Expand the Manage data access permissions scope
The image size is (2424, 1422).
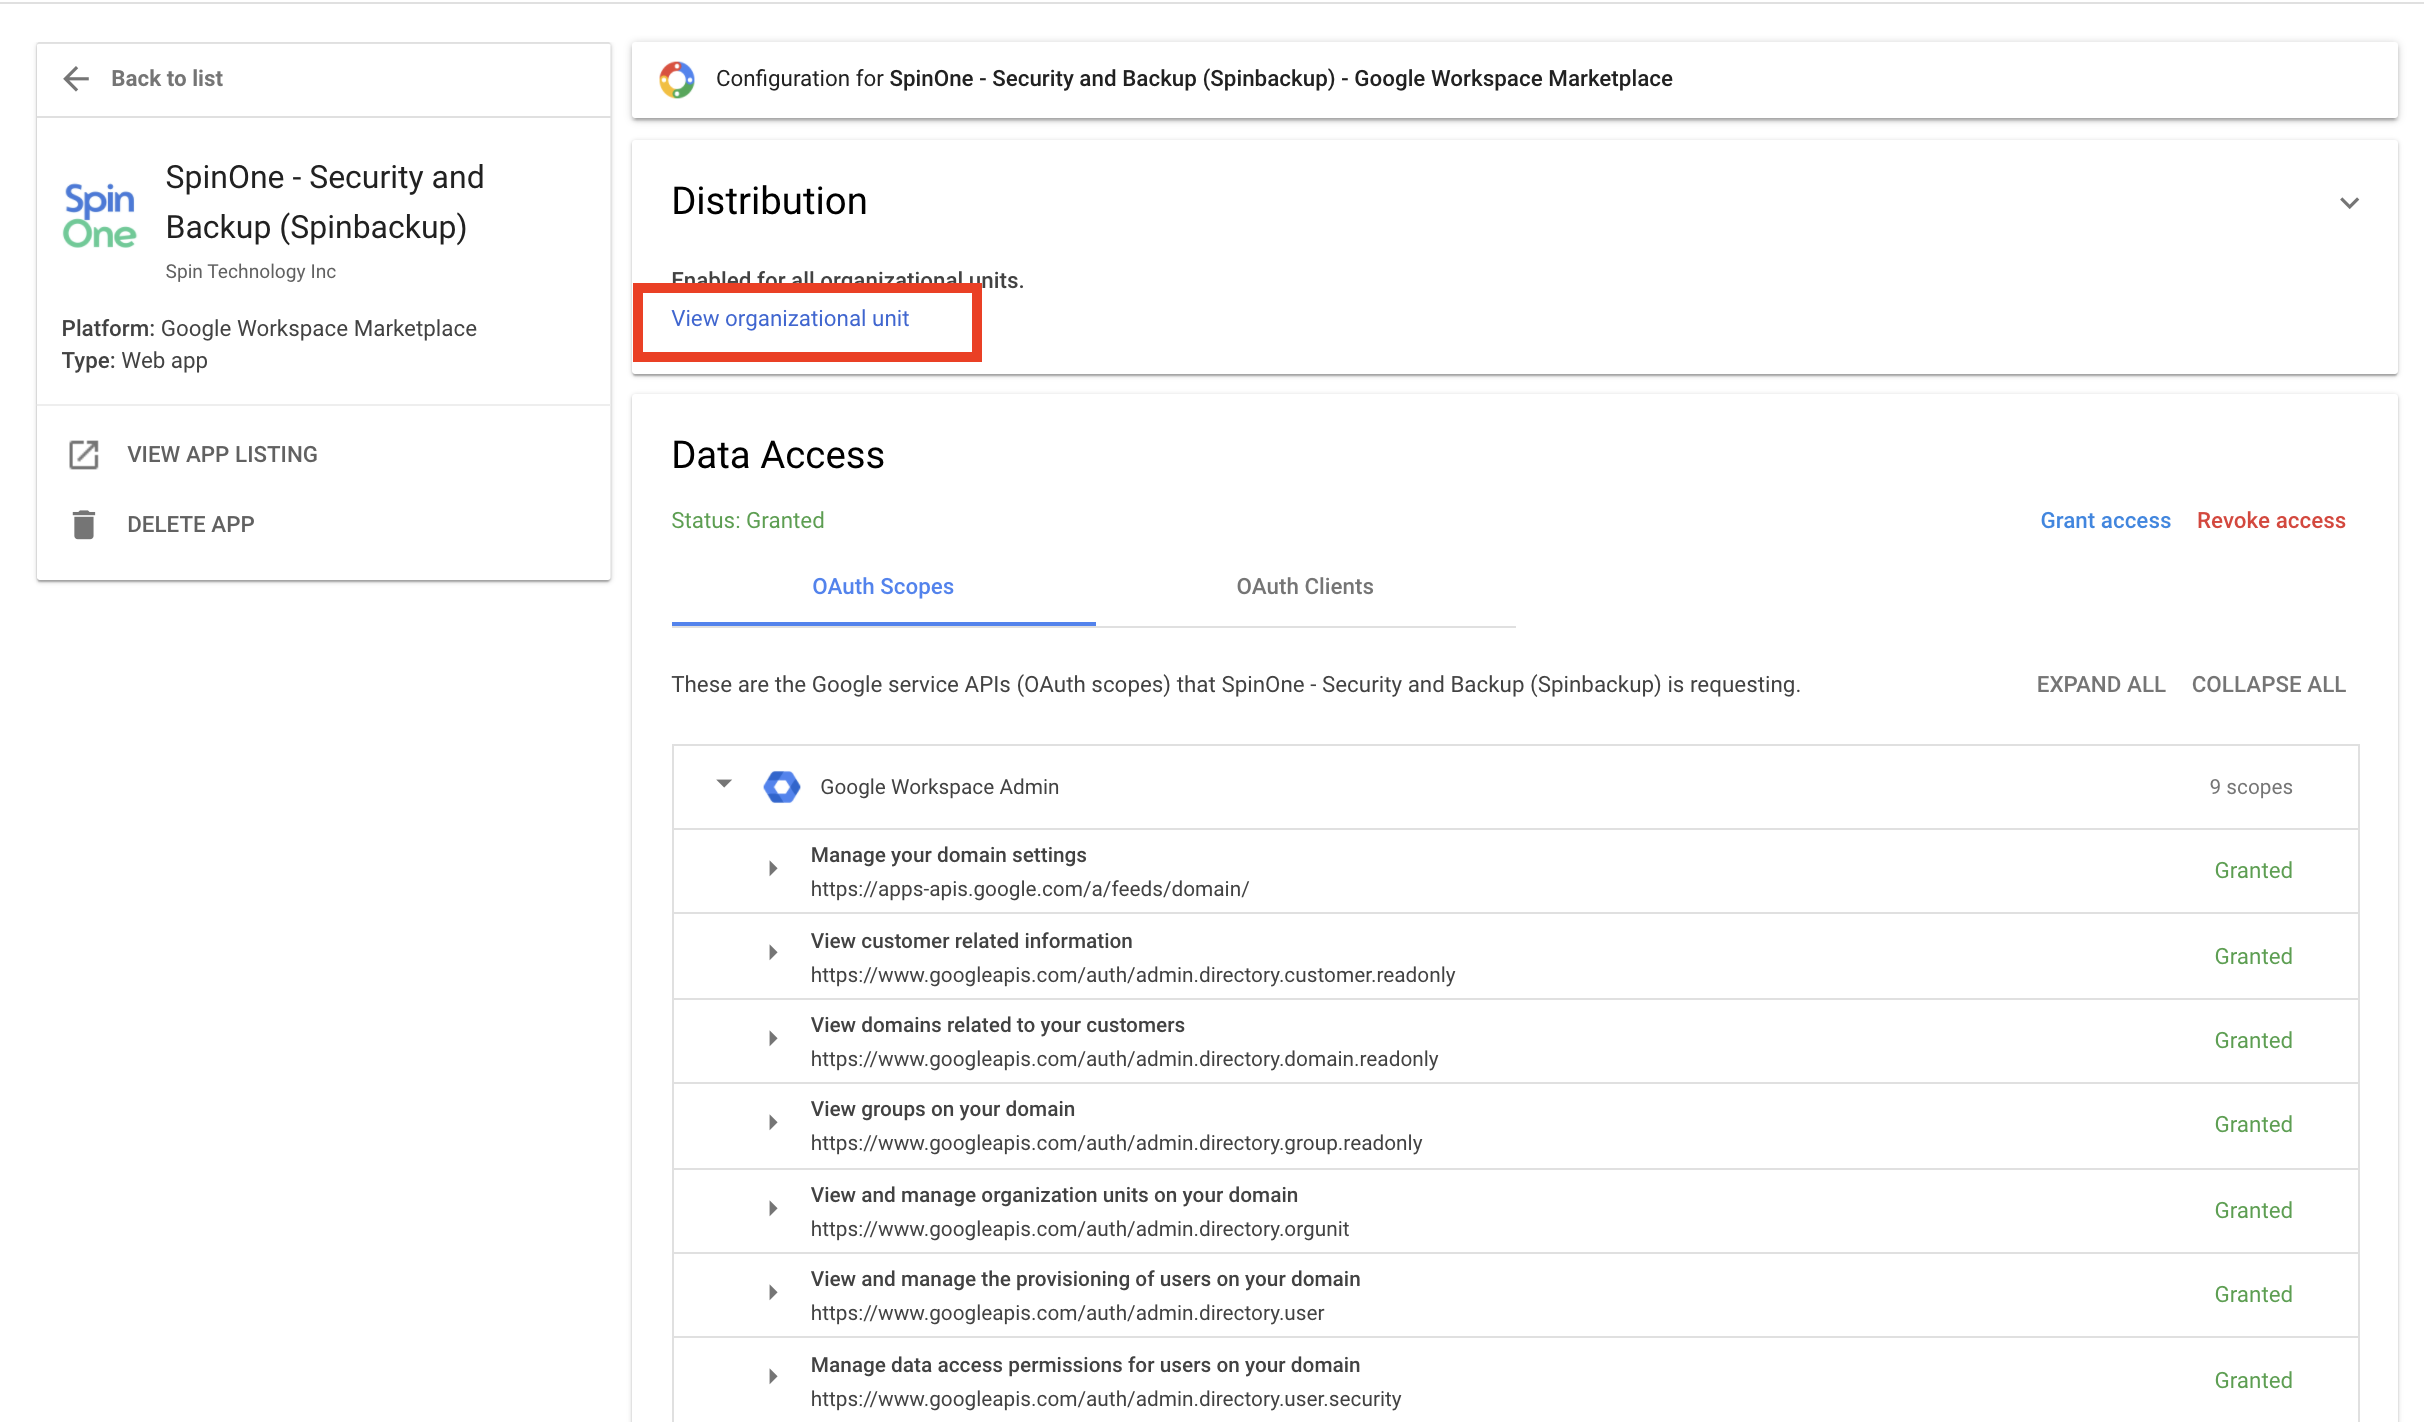click(772, 1376)
